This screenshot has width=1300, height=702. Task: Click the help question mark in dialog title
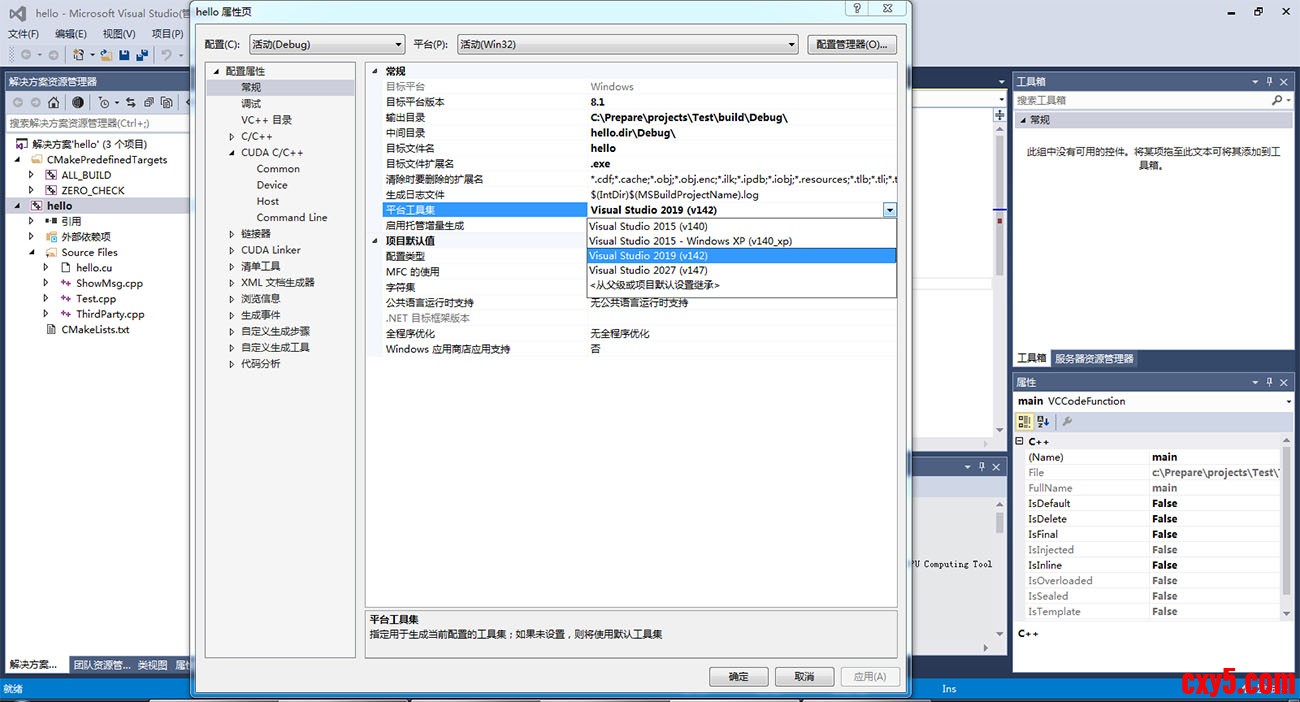click(x=857, y=9)
